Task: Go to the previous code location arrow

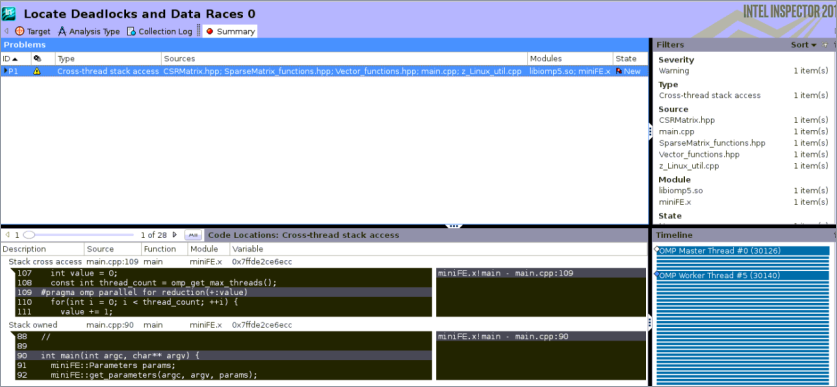Action: (x=7, y=235)
